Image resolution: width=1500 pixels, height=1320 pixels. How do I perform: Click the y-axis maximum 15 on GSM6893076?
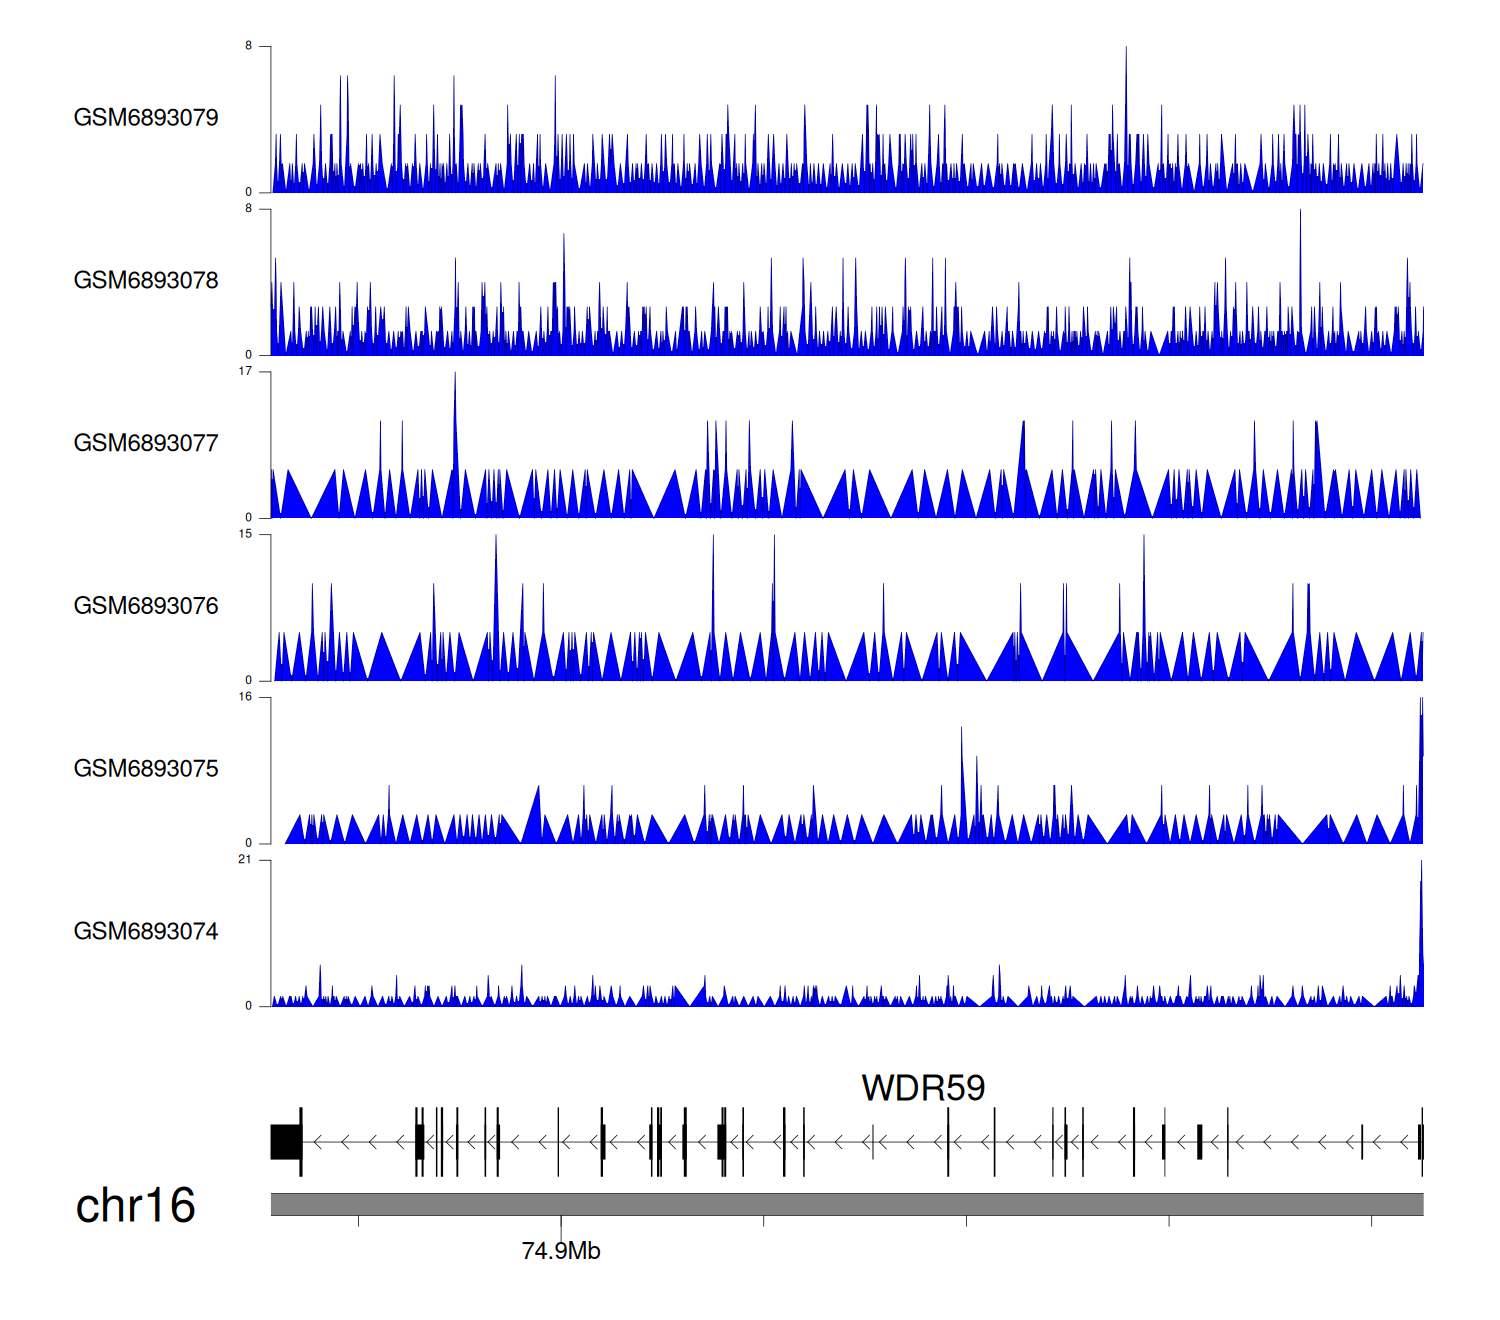245,535
